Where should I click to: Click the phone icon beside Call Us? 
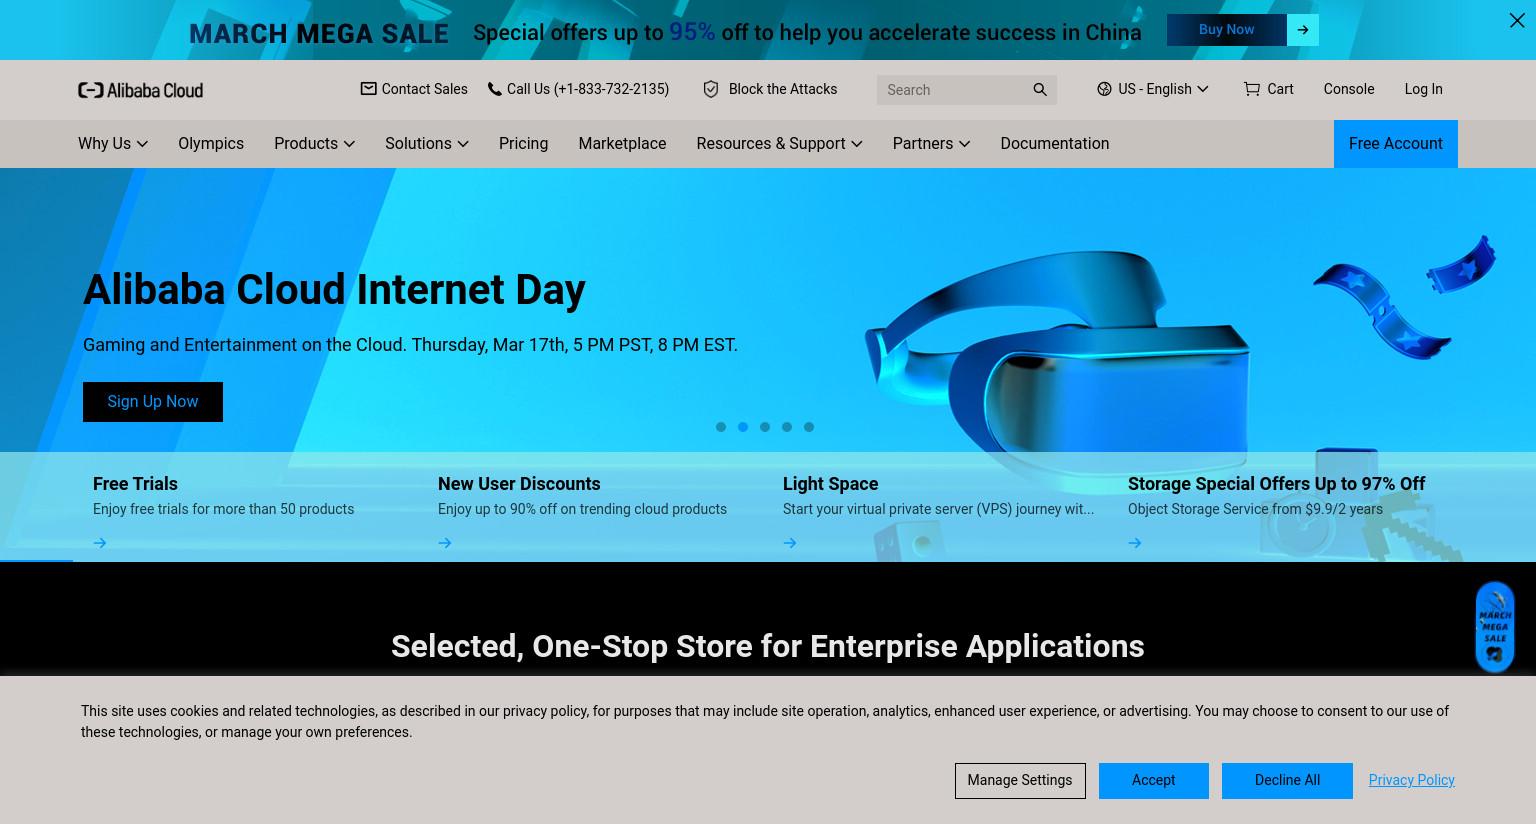(494, 89)
